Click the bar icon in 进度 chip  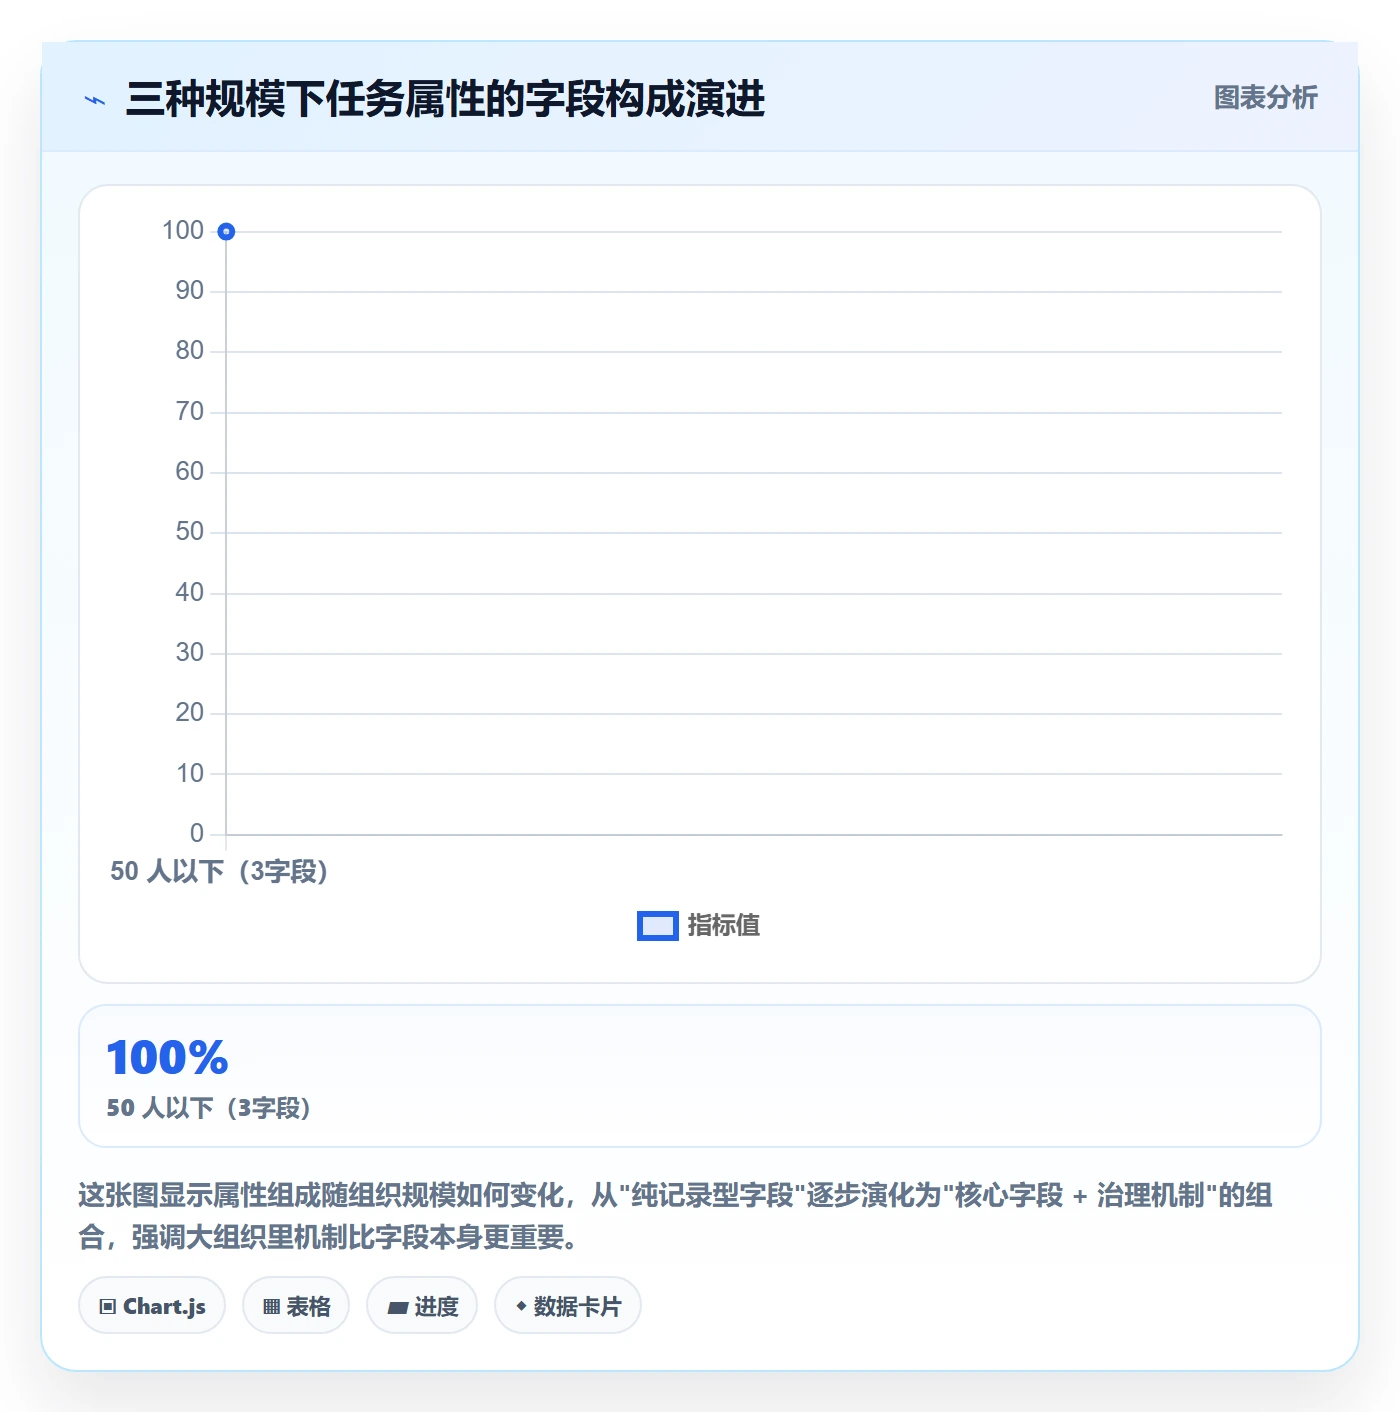pos(397,1307)
